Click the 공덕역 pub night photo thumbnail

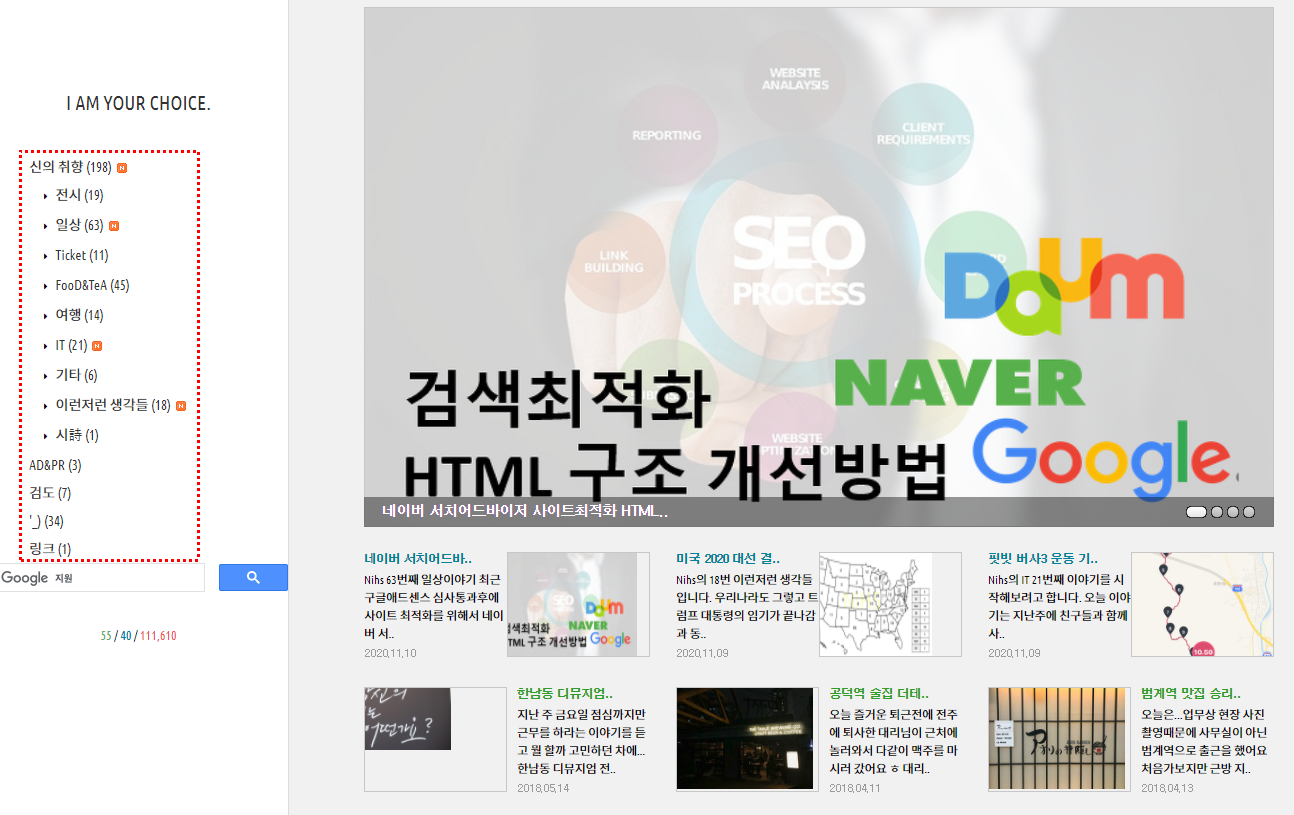747,739
